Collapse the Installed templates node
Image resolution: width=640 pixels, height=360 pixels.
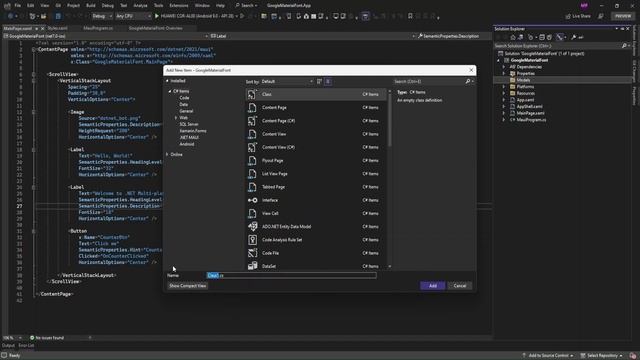coord(167,81)
